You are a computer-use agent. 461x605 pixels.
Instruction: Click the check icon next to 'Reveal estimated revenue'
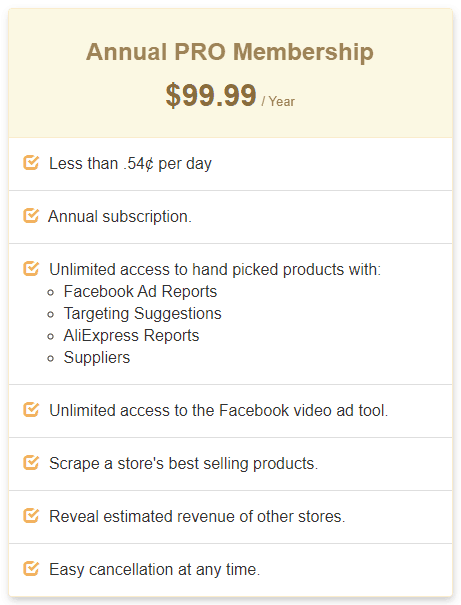coord(31,515)
